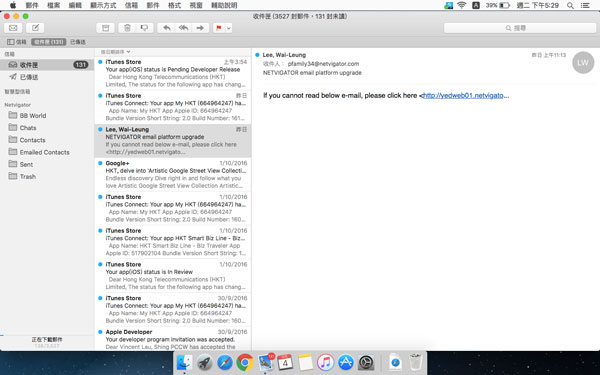Open the 輔助說明 menu
Image resolution: width=600 pixels, height=375 pixels.
[224, 5]
